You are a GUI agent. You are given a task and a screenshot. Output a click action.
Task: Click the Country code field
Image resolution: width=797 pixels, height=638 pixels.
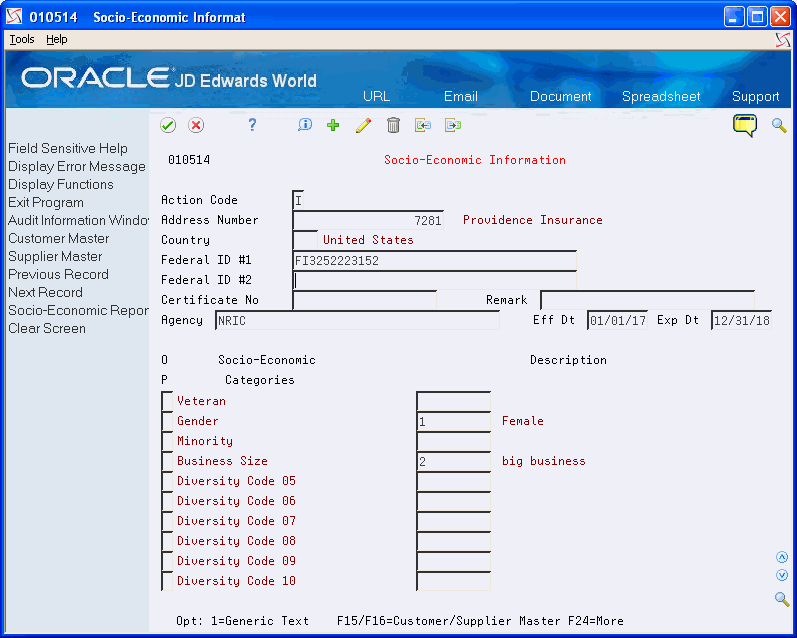tap(305, 240)
